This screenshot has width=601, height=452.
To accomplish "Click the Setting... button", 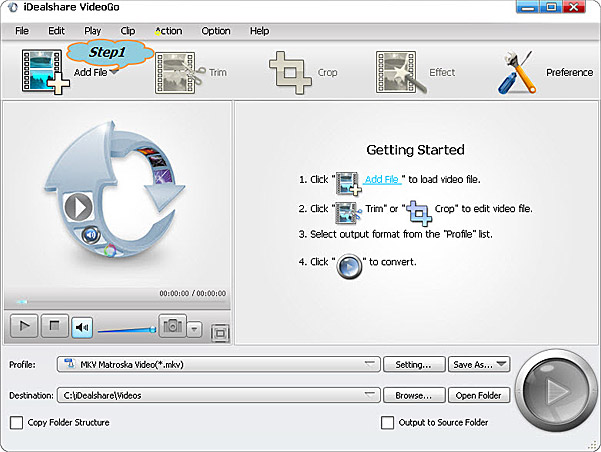I will (414, 364).
